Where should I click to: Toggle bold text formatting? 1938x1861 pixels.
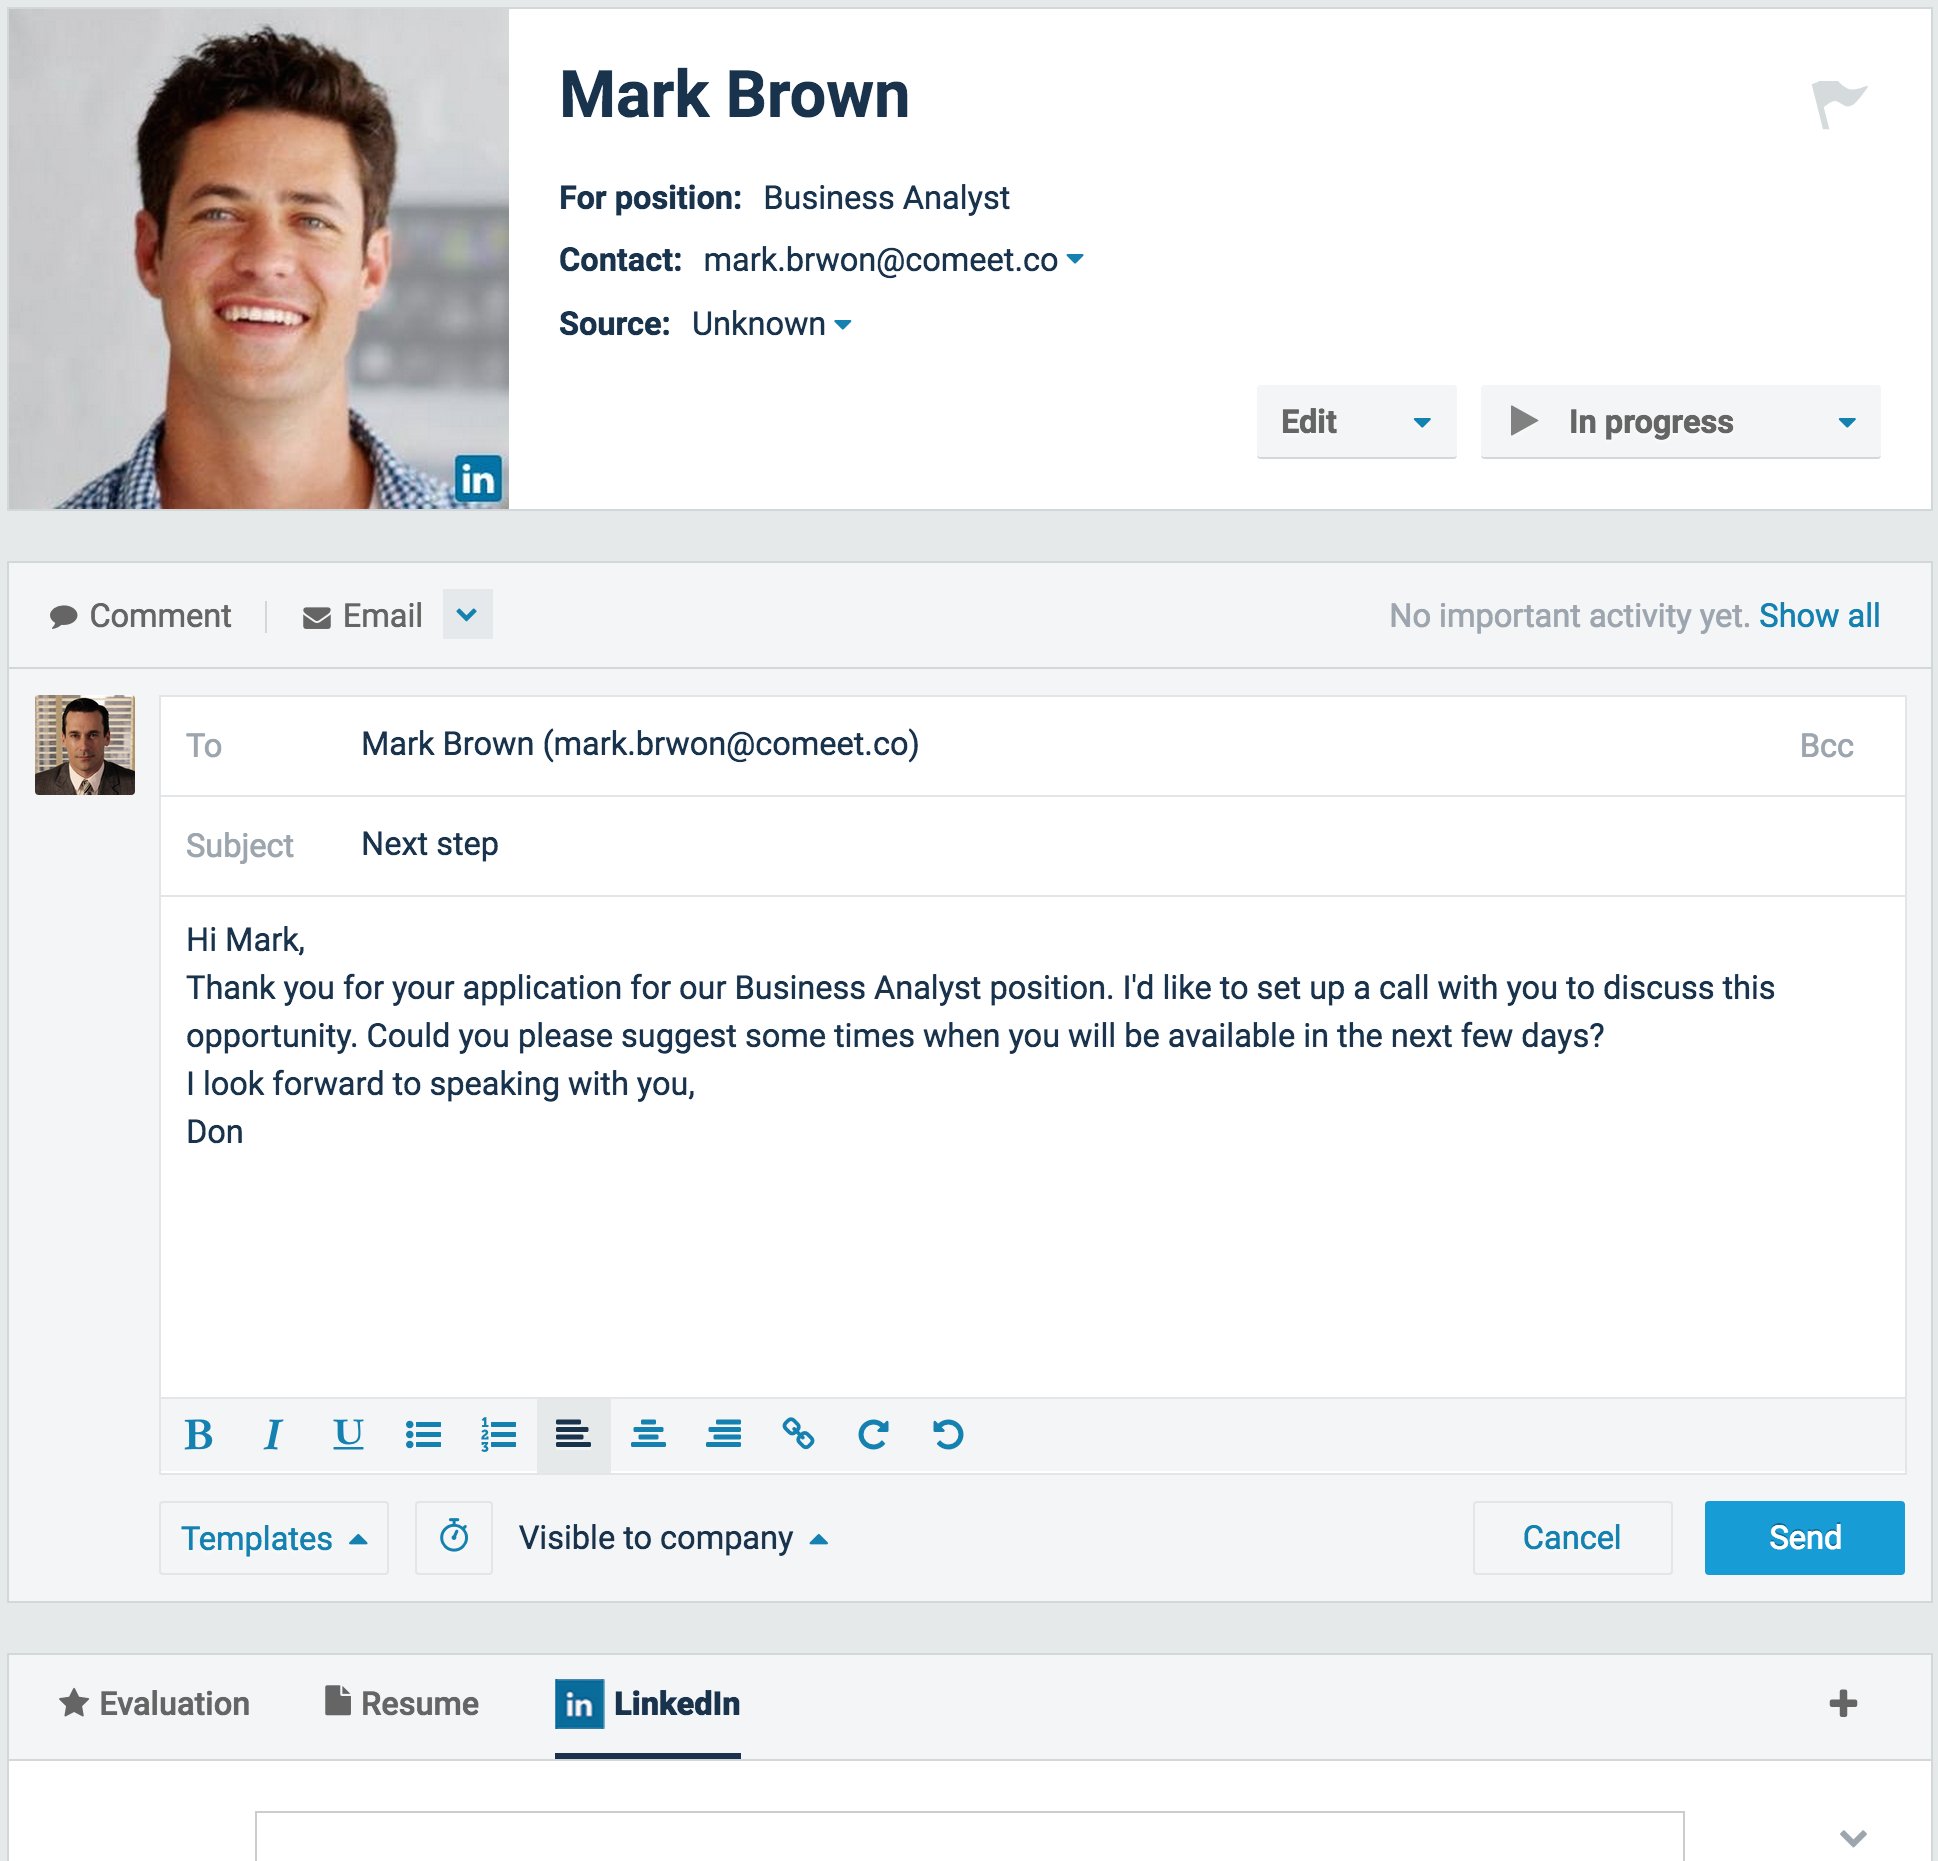point(199,1435)
